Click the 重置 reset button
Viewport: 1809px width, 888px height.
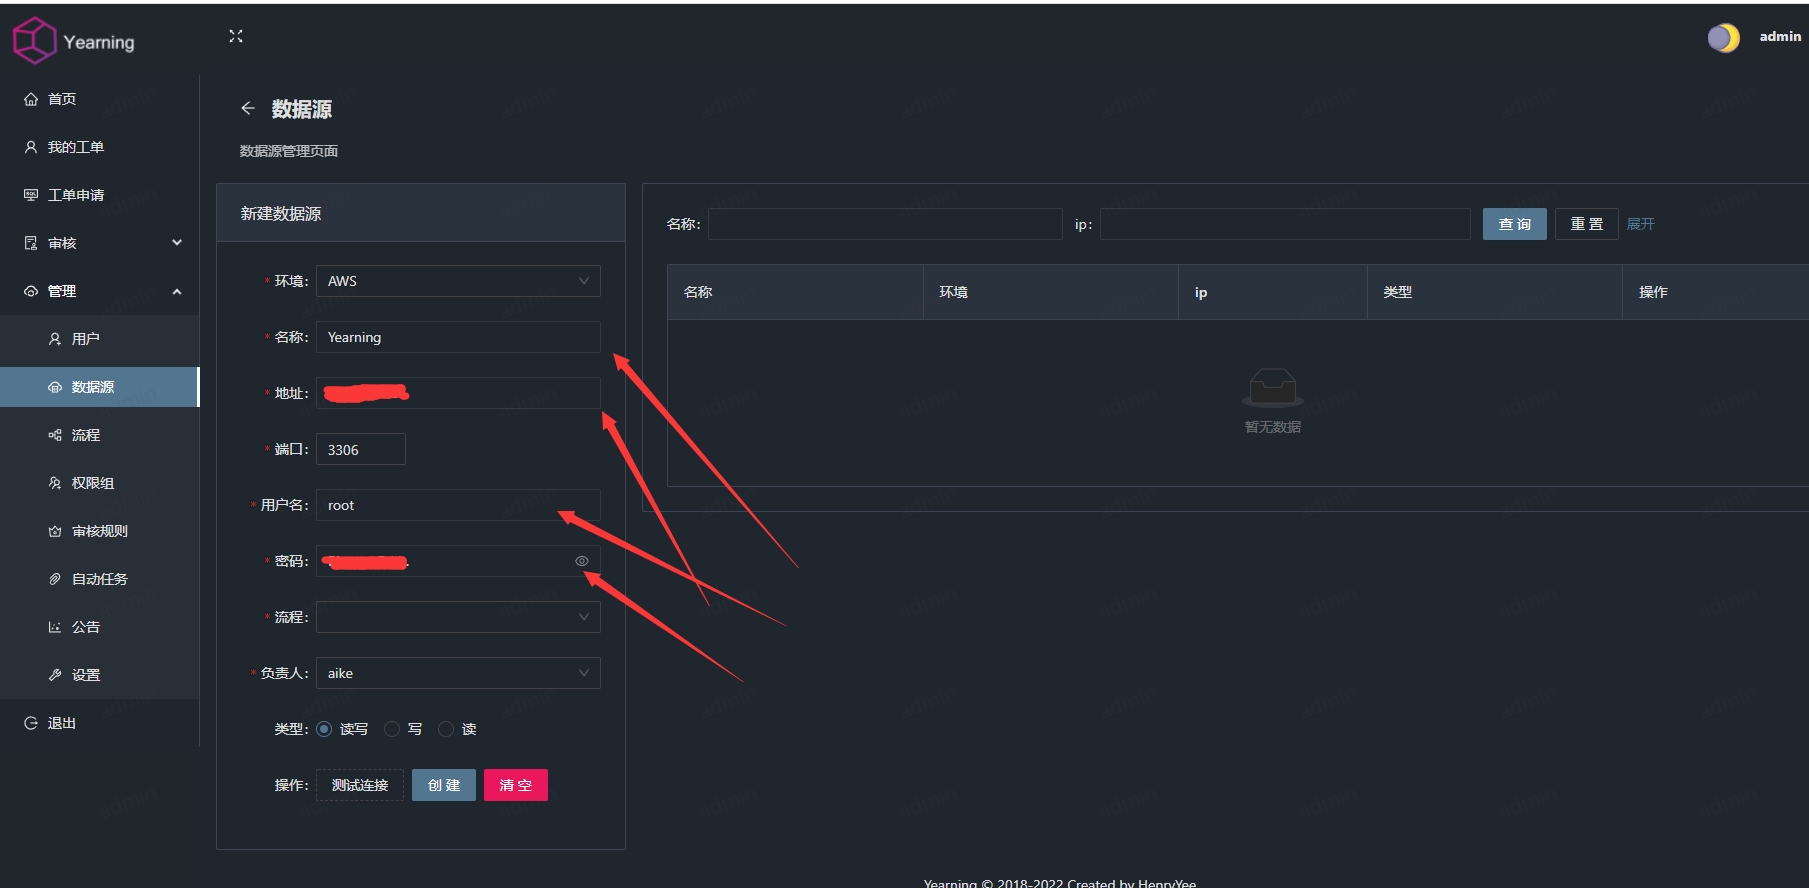1587,224
